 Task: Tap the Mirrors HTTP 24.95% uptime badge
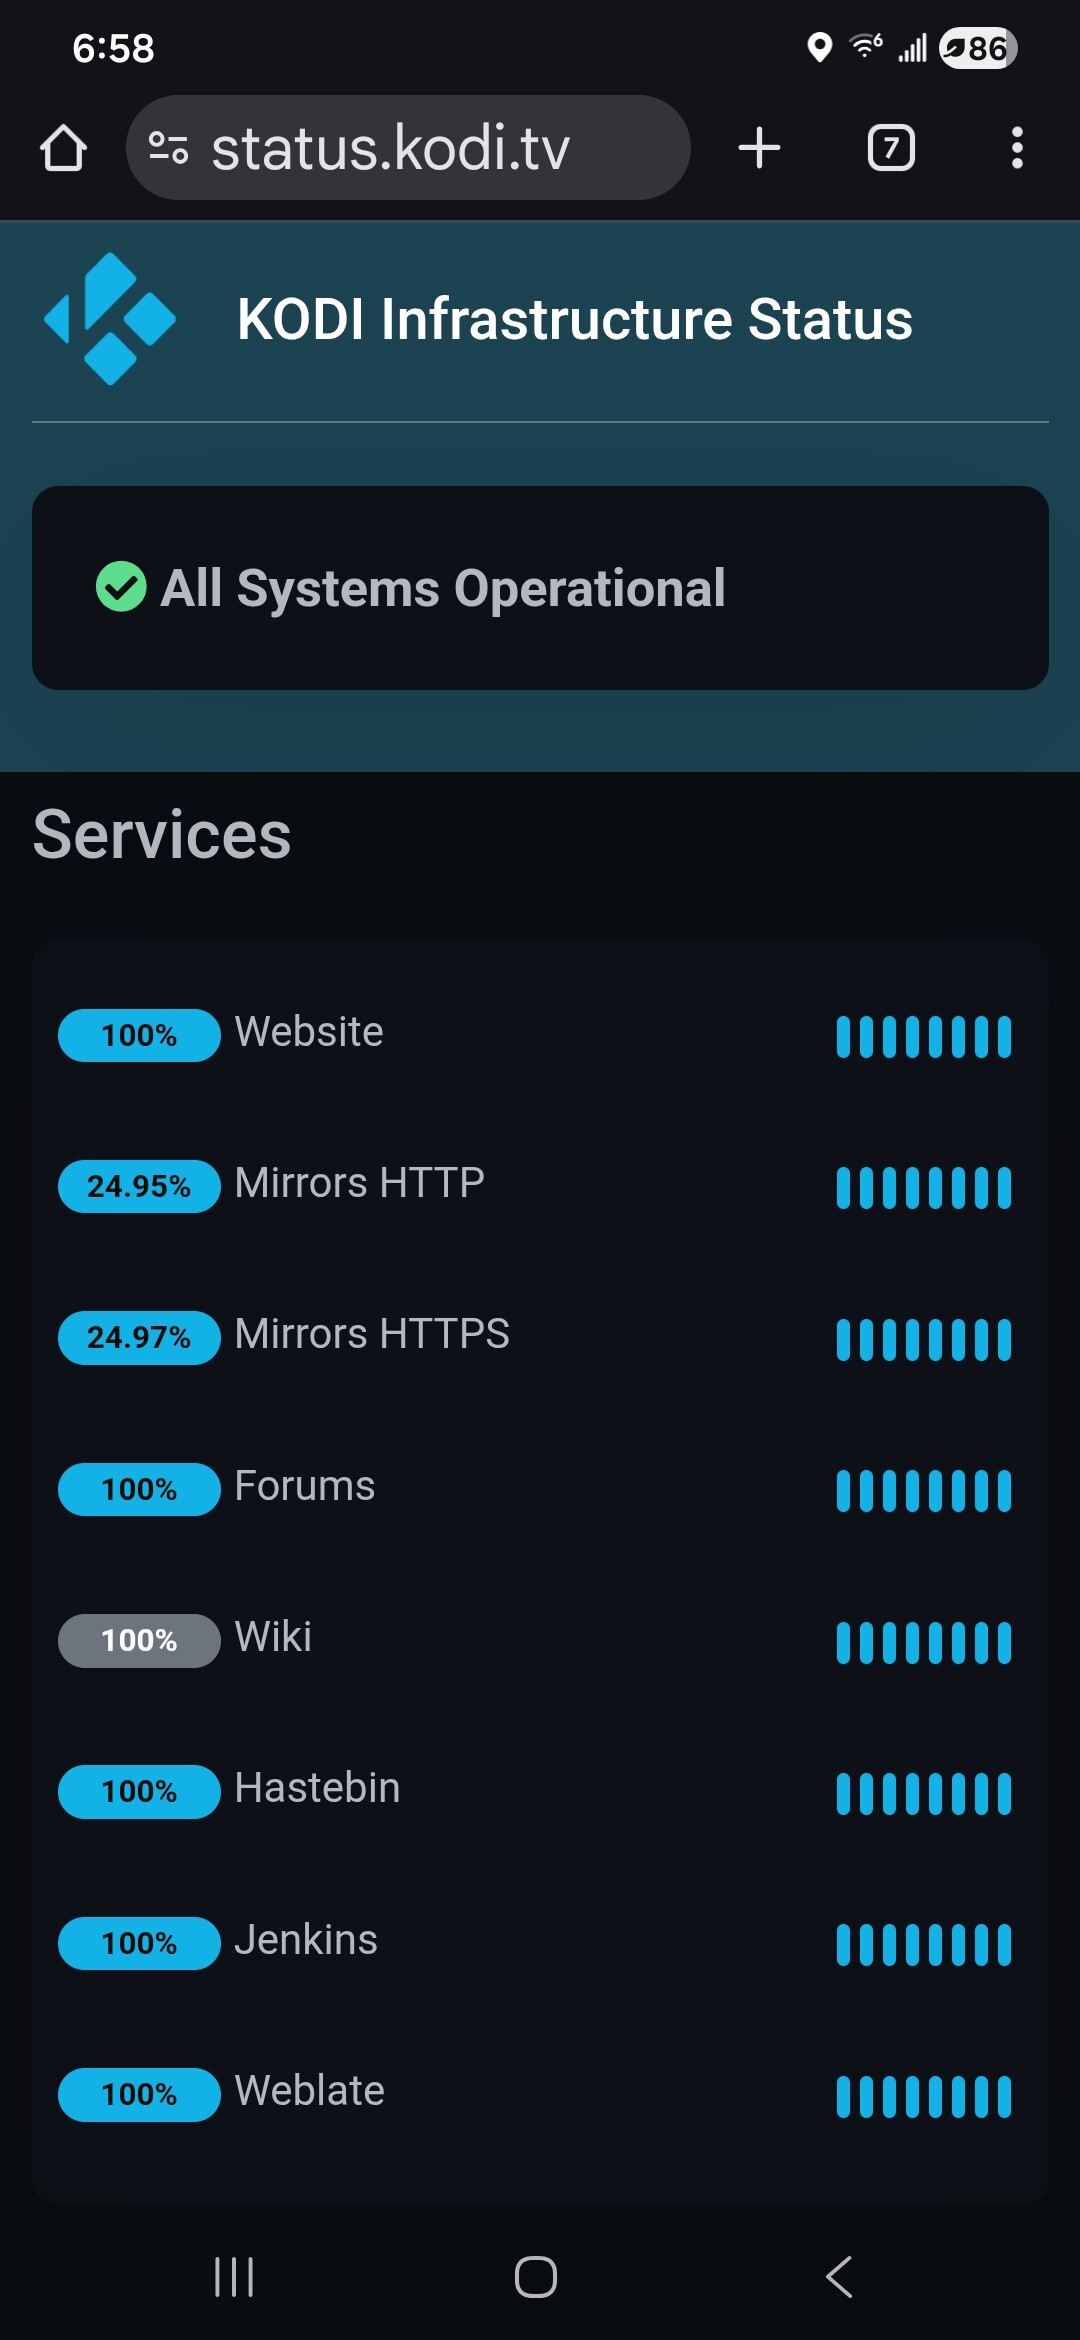pyautogui.click(x=139, y=1186)
